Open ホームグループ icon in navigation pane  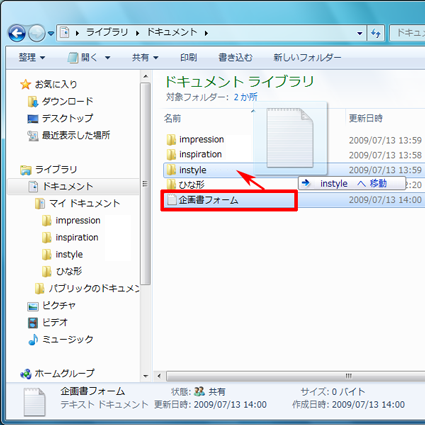coord(26,374)
